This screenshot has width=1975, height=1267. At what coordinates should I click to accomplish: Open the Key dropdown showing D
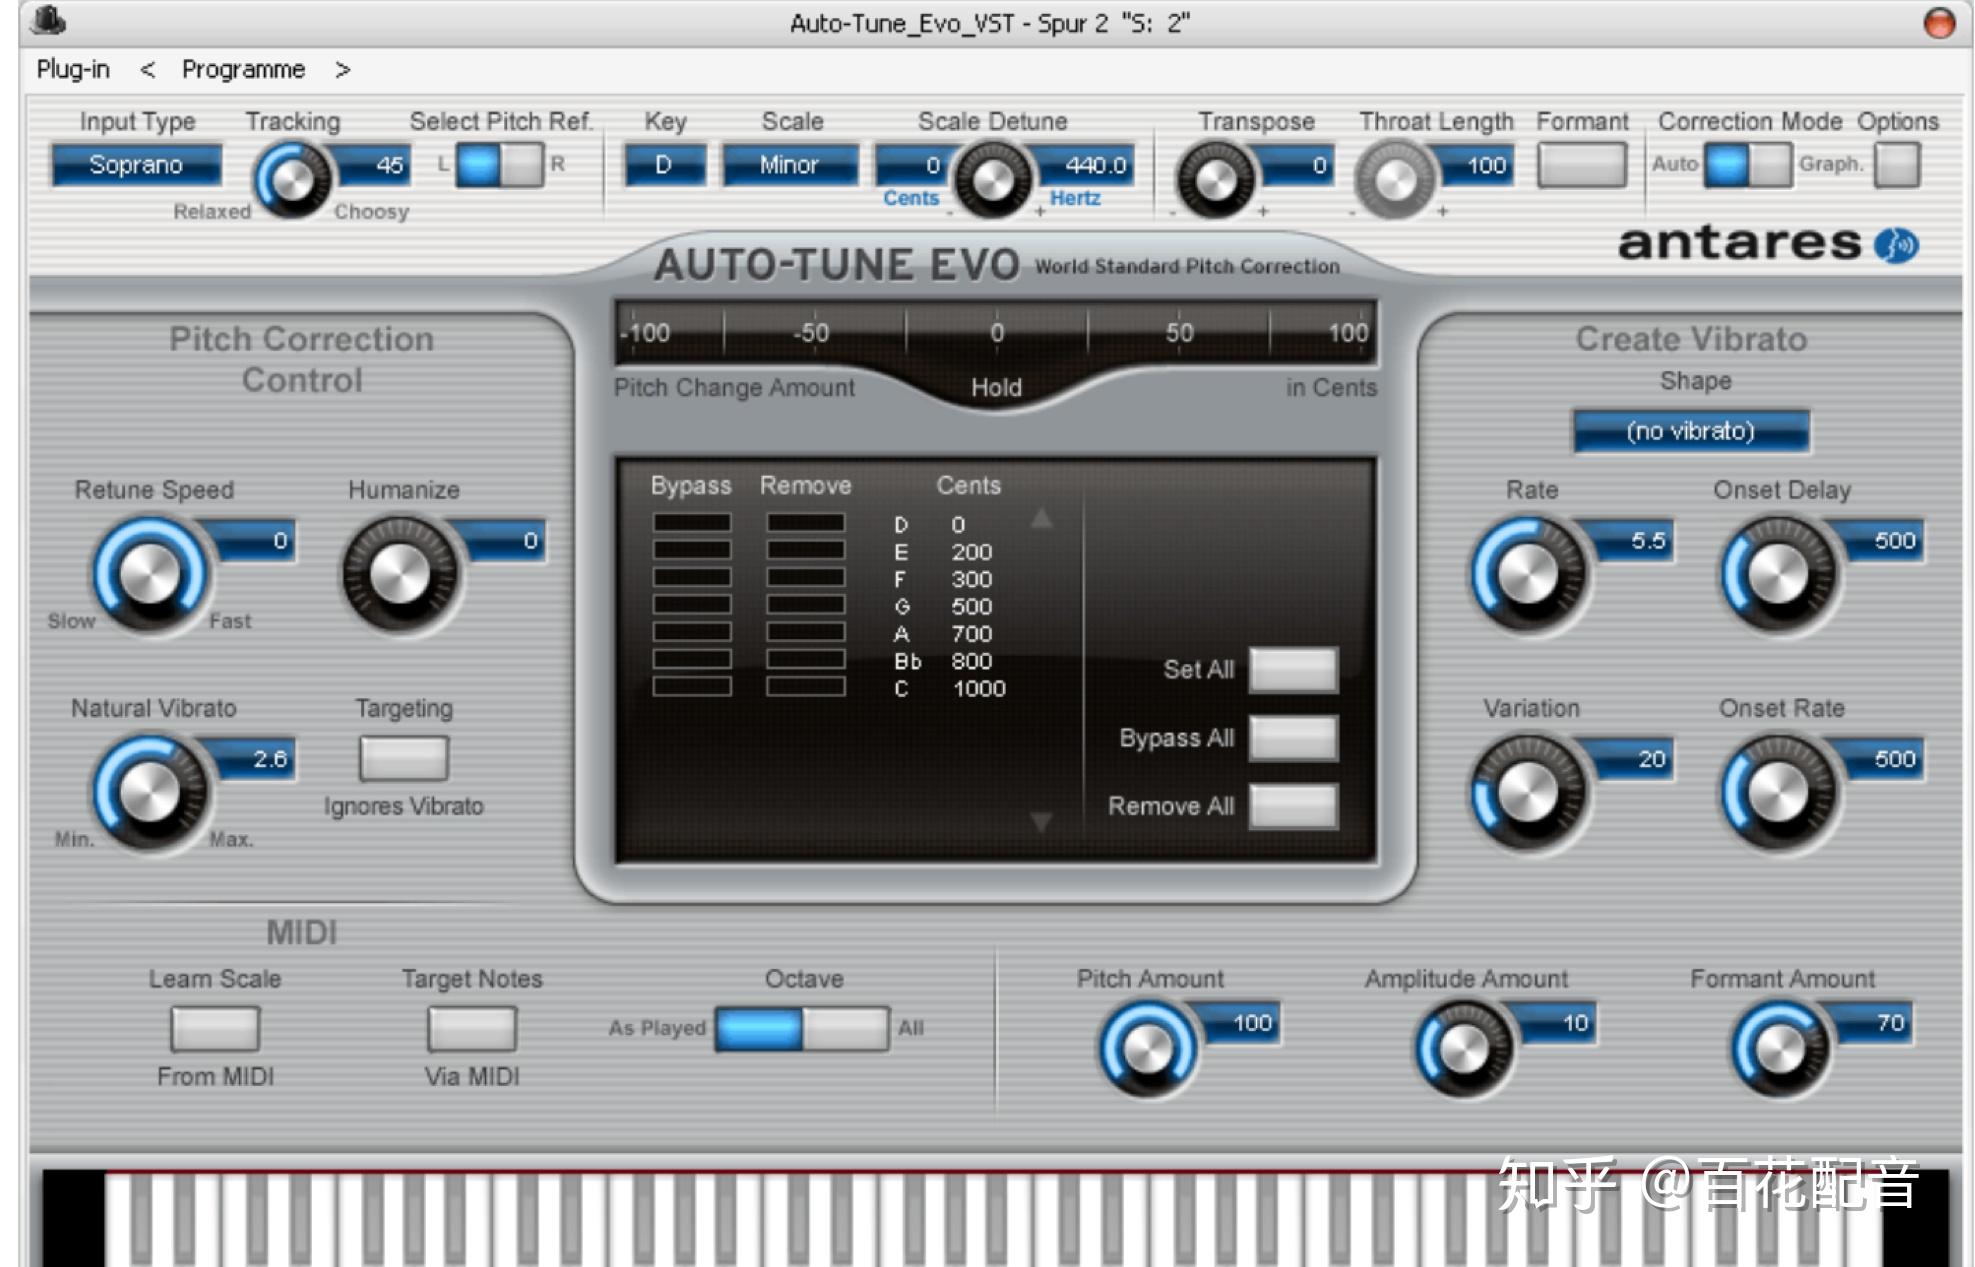click(x=665, y=165)
